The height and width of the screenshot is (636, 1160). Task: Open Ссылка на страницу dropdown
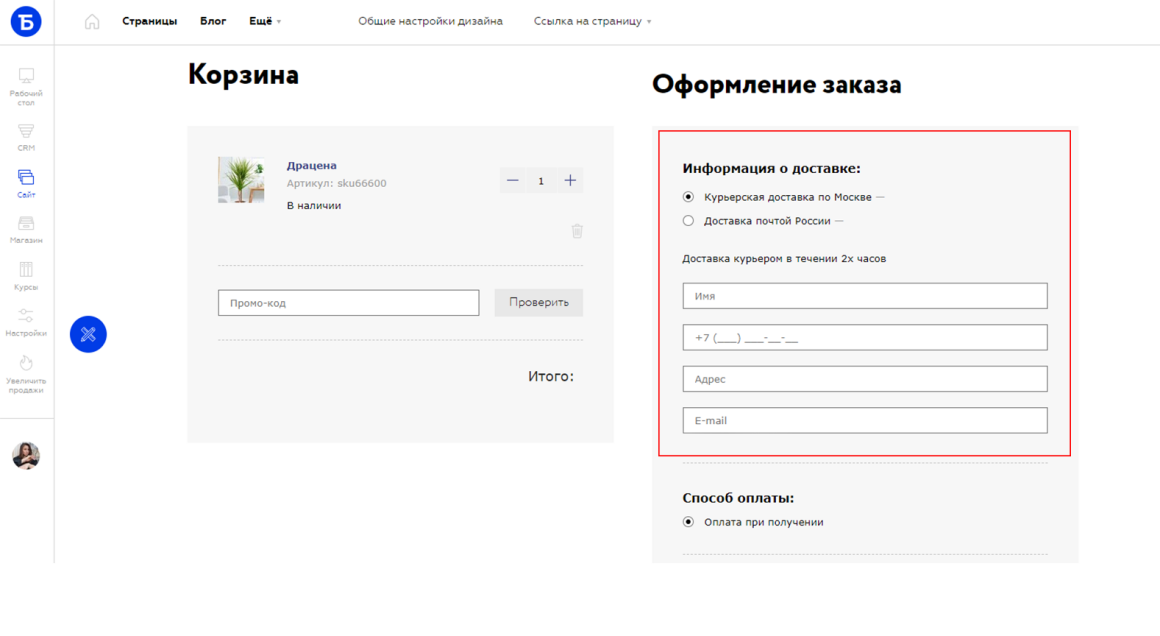click(593, 21)
